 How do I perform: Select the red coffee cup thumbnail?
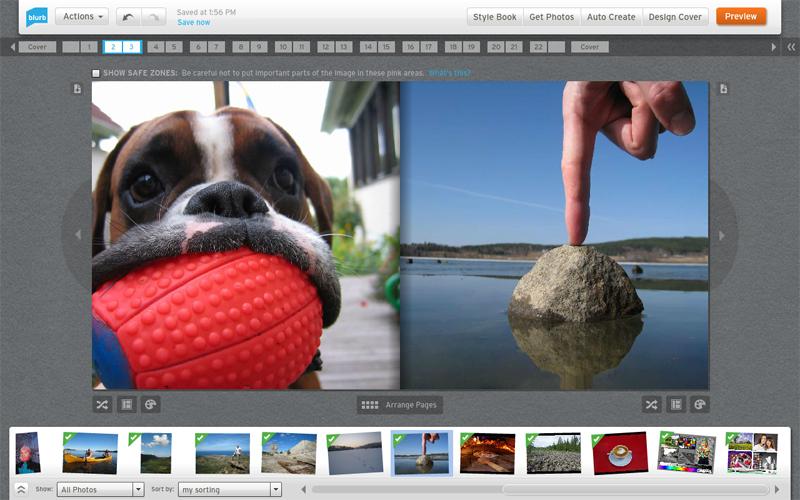point(619,453)
